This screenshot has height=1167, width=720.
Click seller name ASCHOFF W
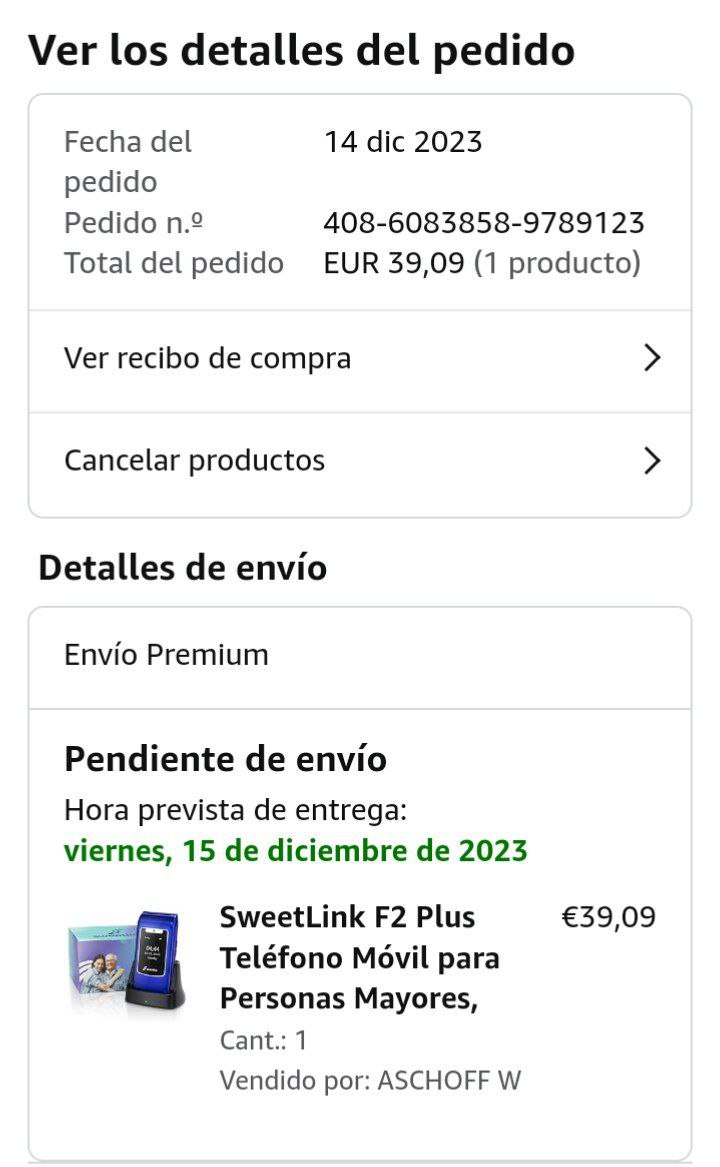click(x=449, y=1080)
